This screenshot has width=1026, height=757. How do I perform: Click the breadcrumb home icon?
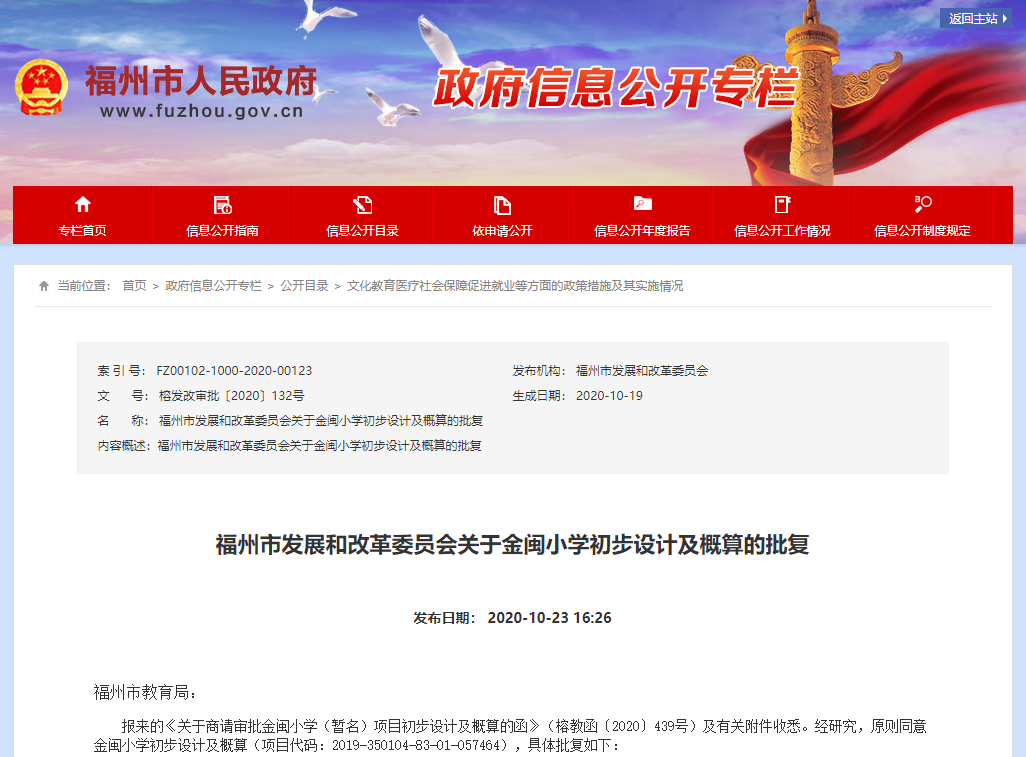point(44,286)
